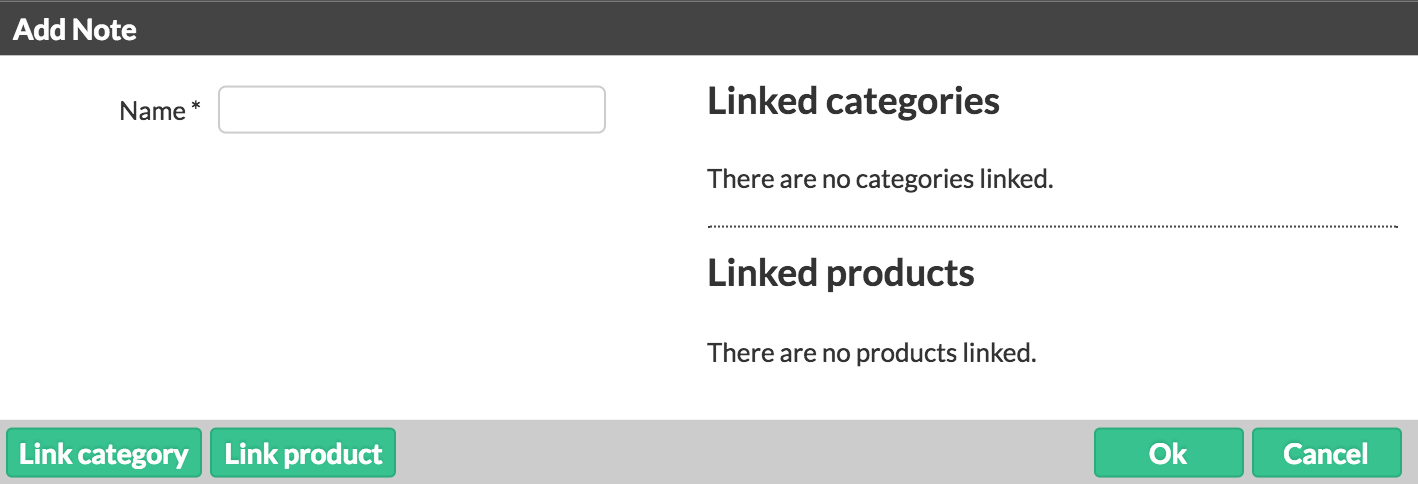Cancel the Add Note dialog
The height and width of the screenshot is (484, 1418).
click(1325, 453)
